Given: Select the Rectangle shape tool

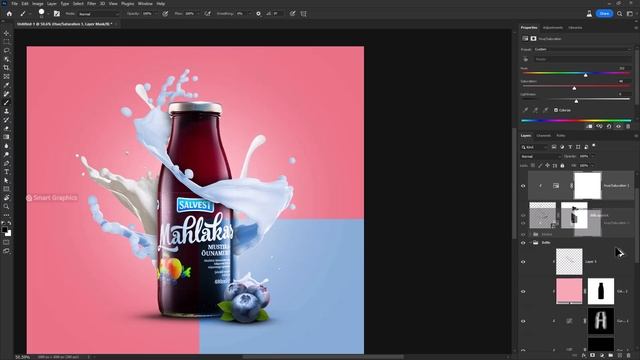Looking at the screenshot, I should [6, 189].
